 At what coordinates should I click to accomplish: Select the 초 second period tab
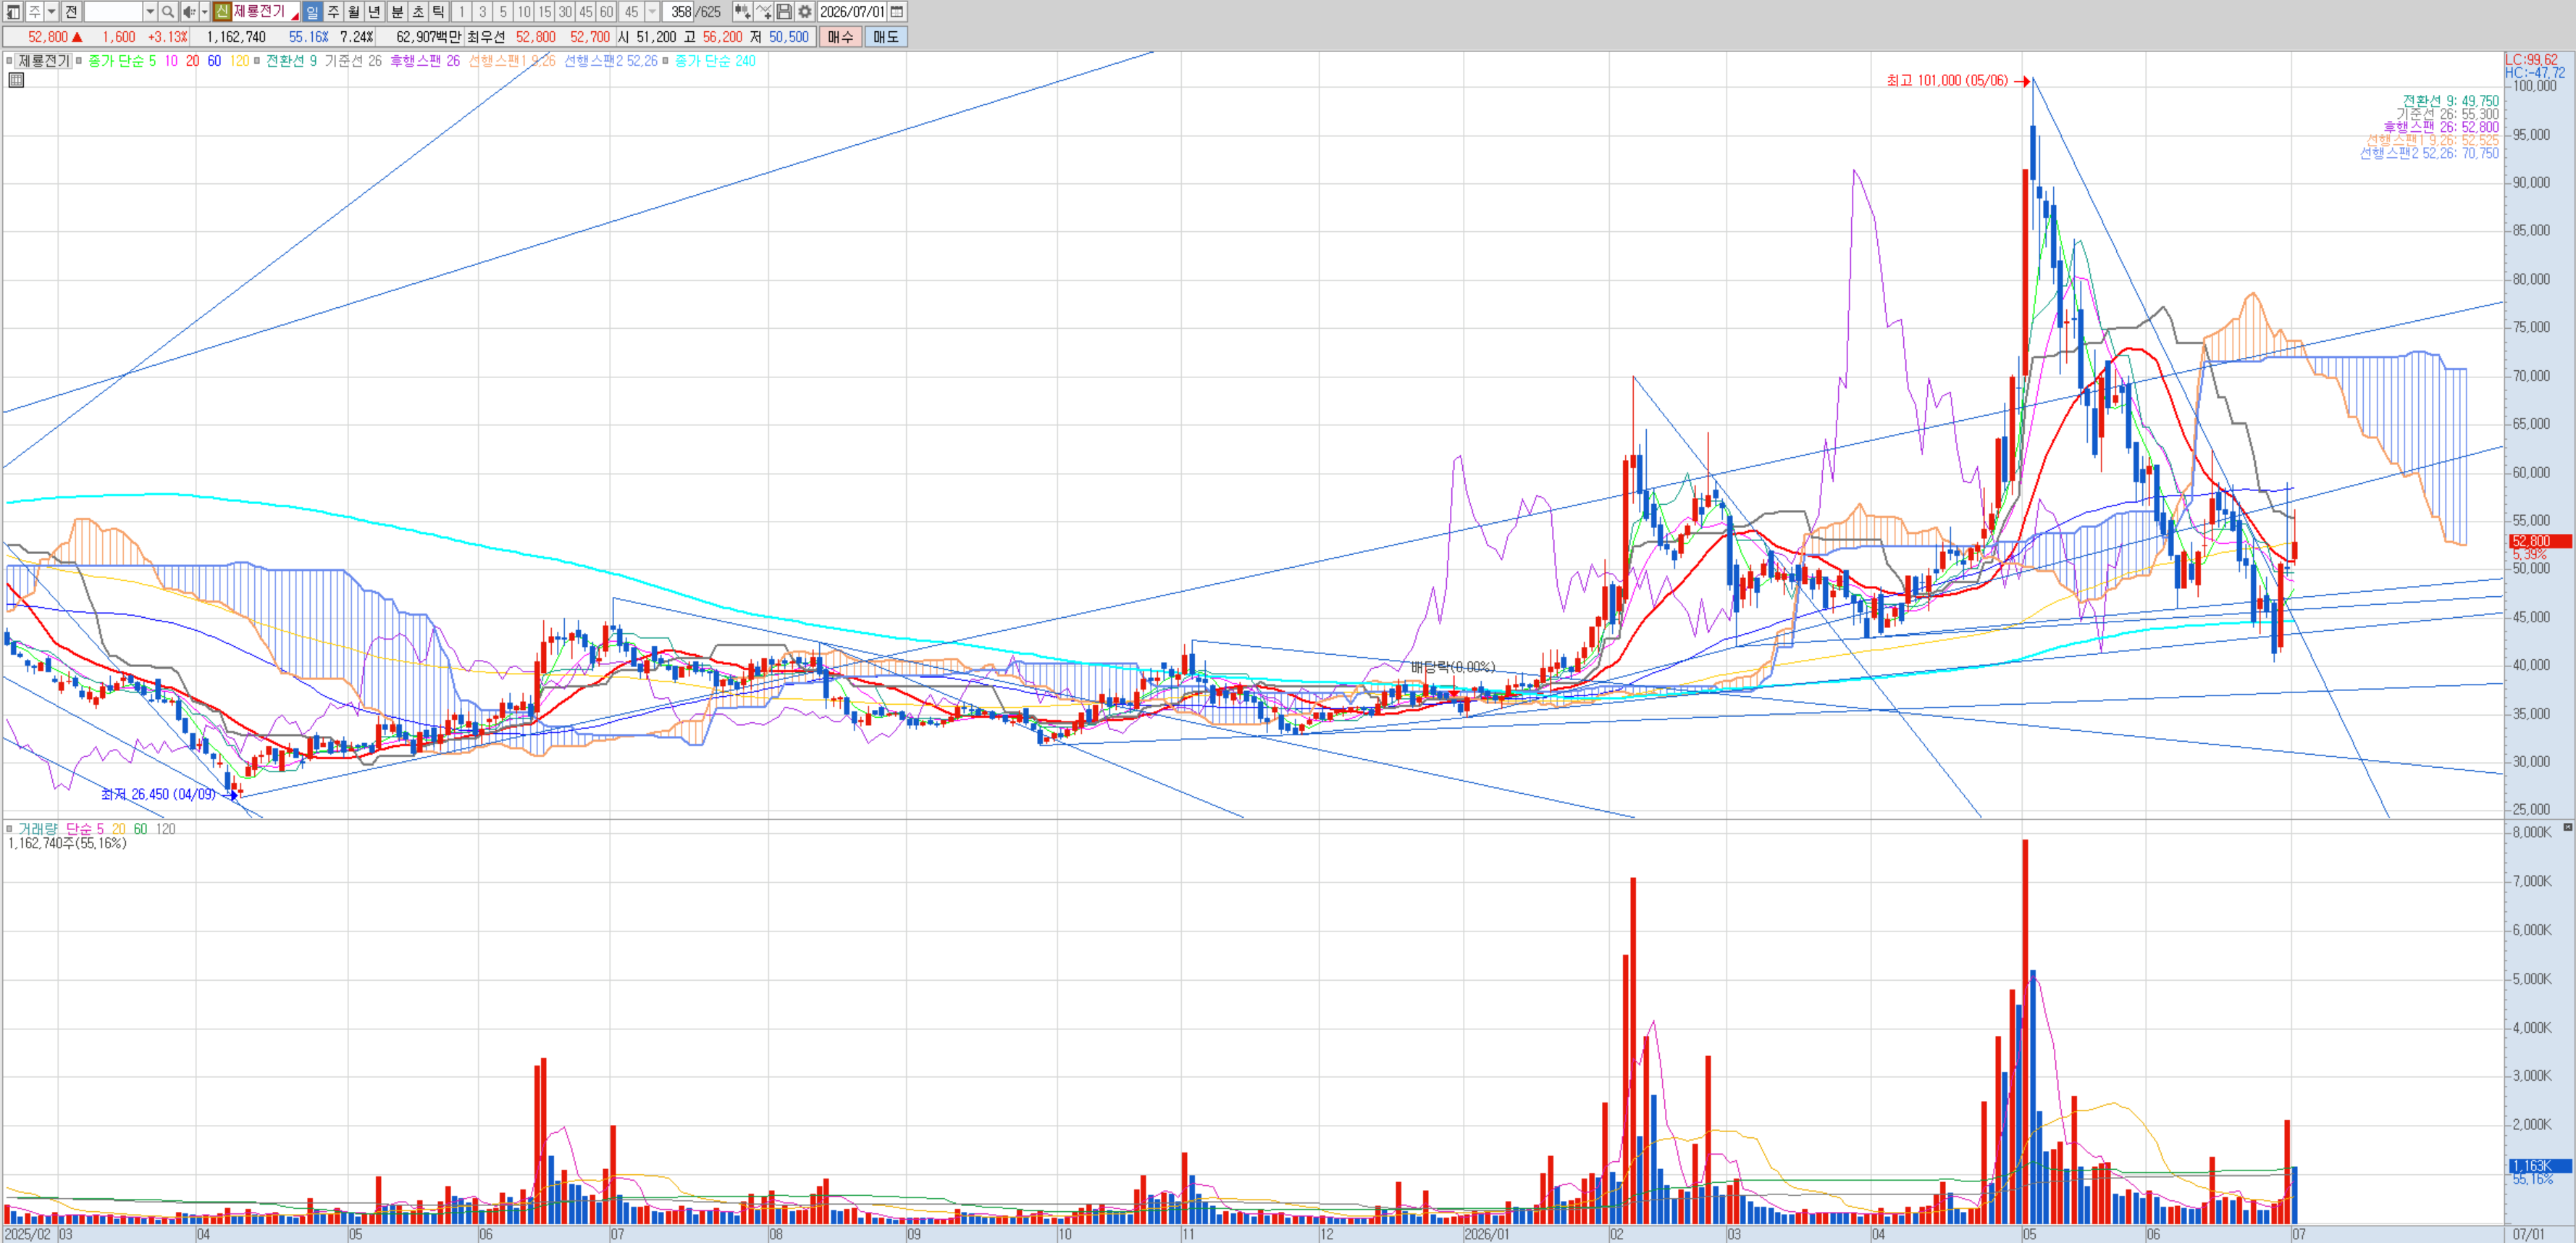pyautogui.click(x=418, y=12)
